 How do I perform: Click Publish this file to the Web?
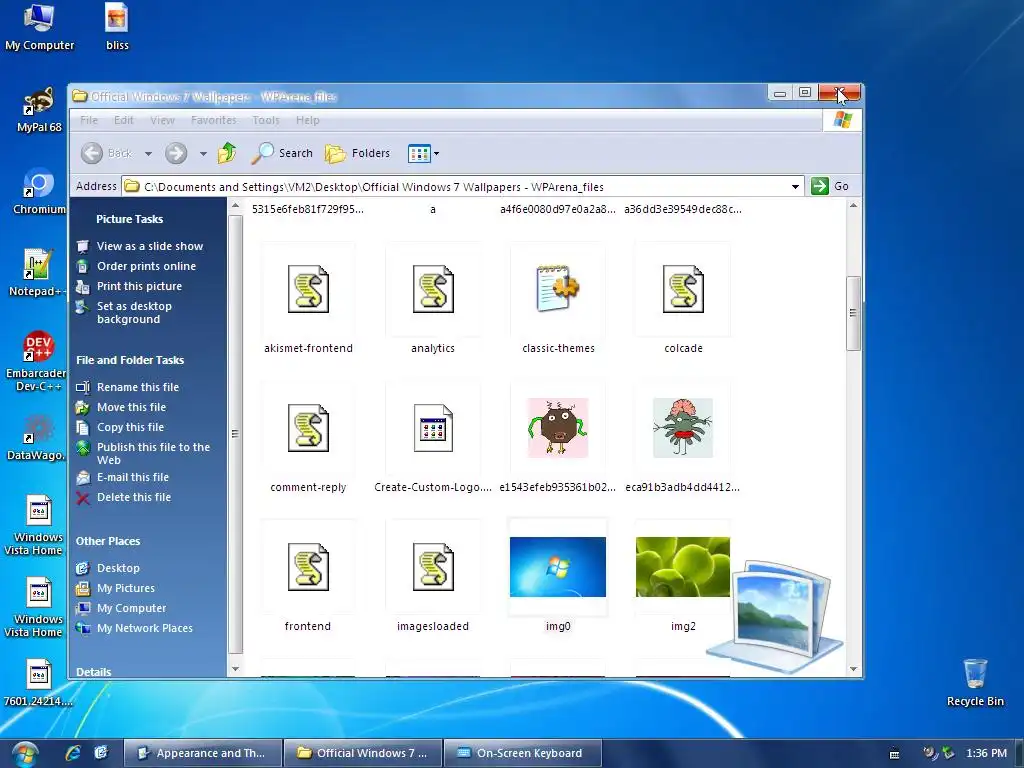tap(153, 453)
